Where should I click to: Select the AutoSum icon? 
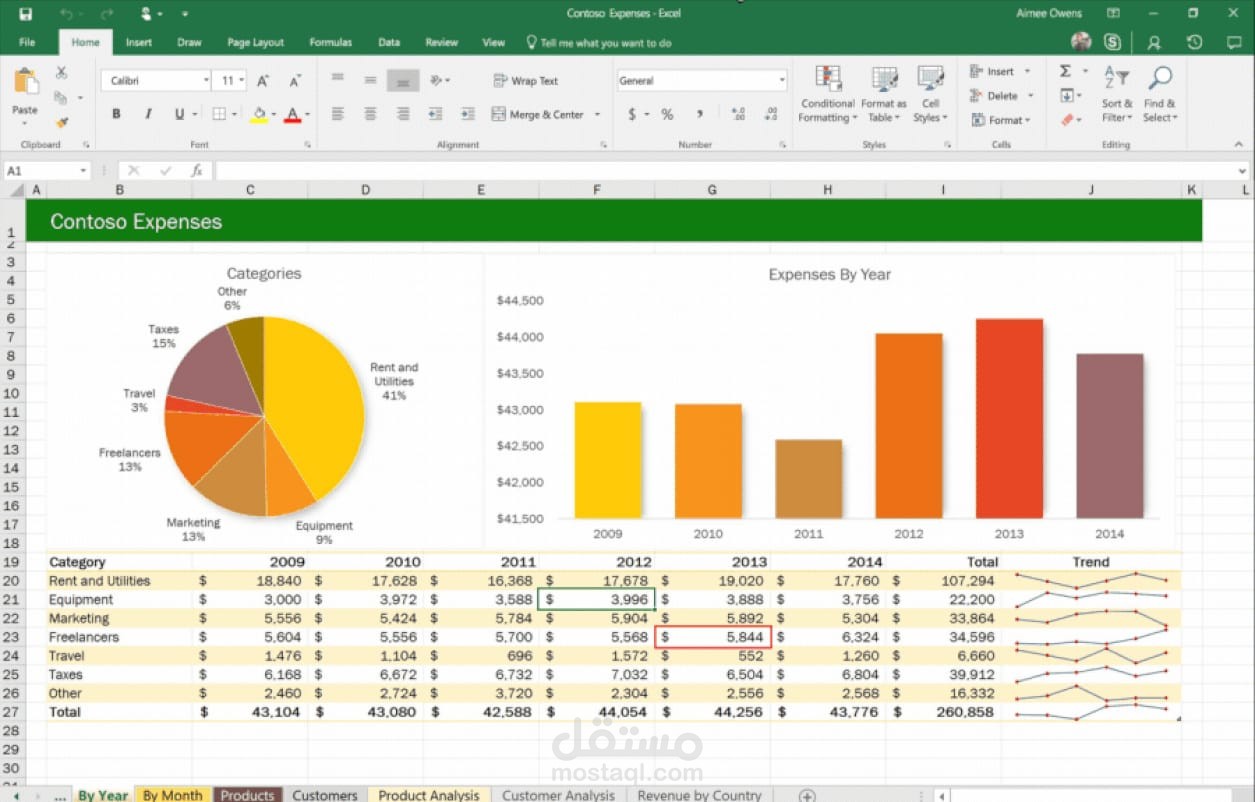coord(1066,70)
